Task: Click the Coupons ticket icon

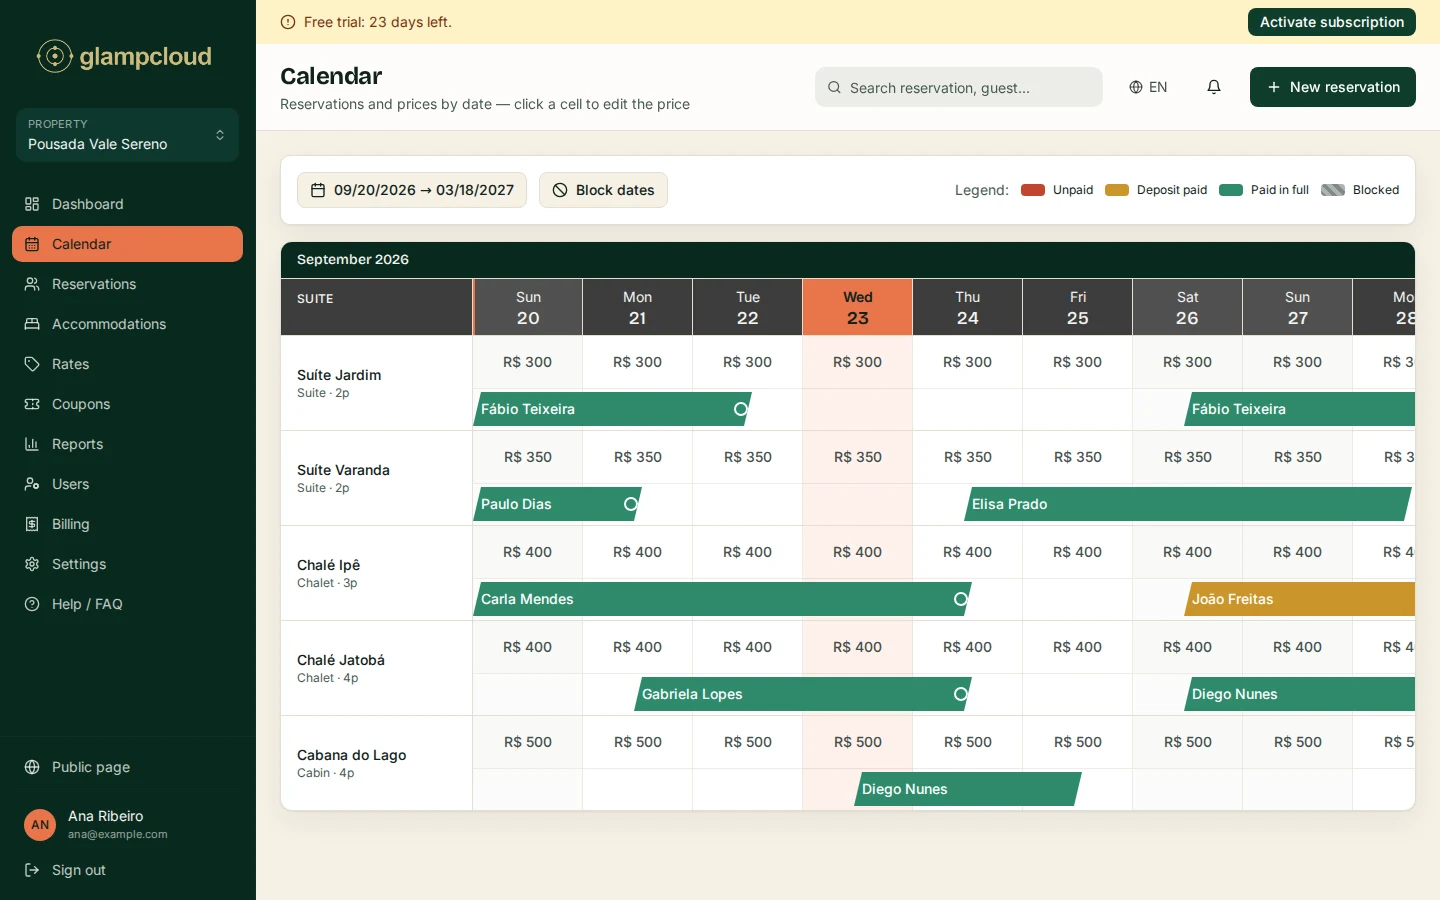Action: coord(32,404)
